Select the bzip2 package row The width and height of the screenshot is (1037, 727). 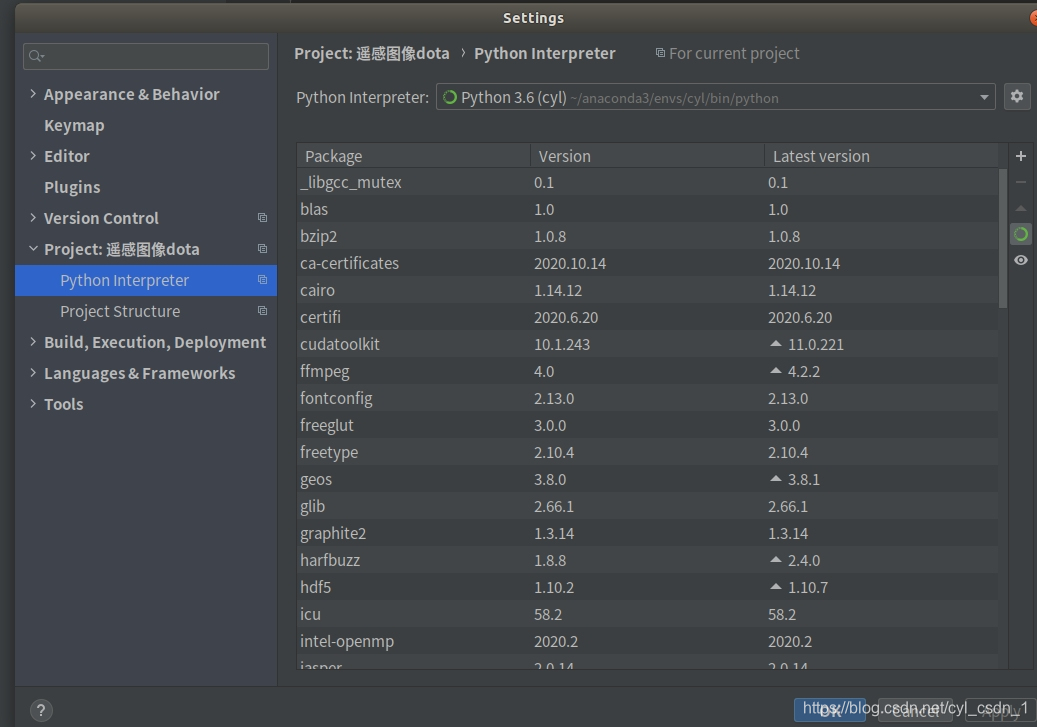pos(647,236)
